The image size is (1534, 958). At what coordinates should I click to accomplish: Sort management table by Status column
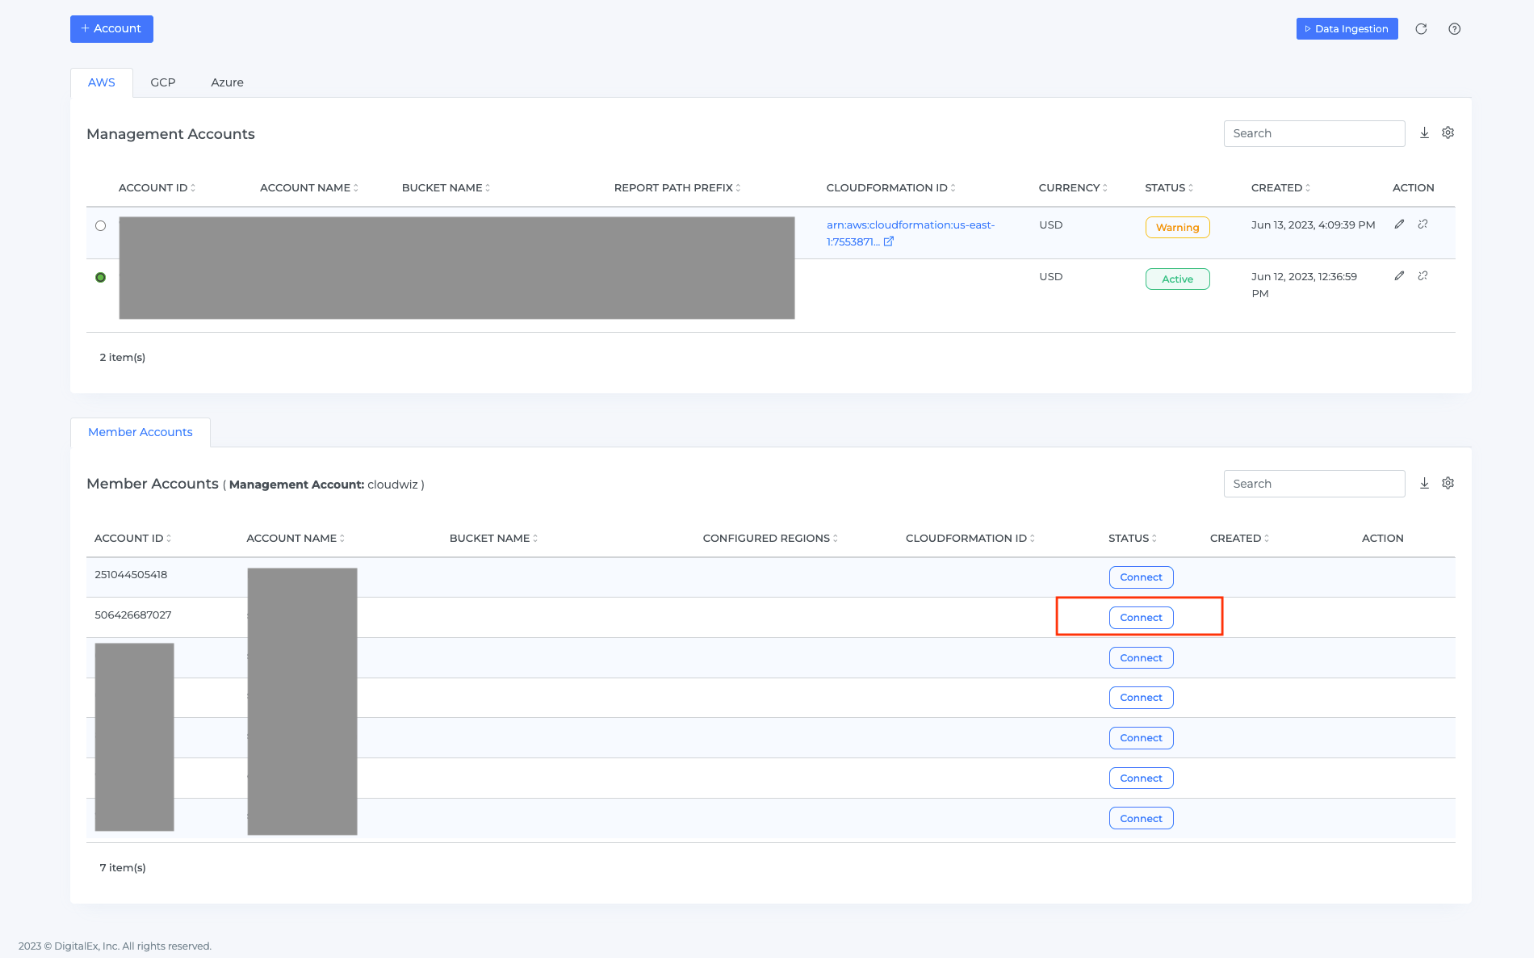[x=1168, y=188]
